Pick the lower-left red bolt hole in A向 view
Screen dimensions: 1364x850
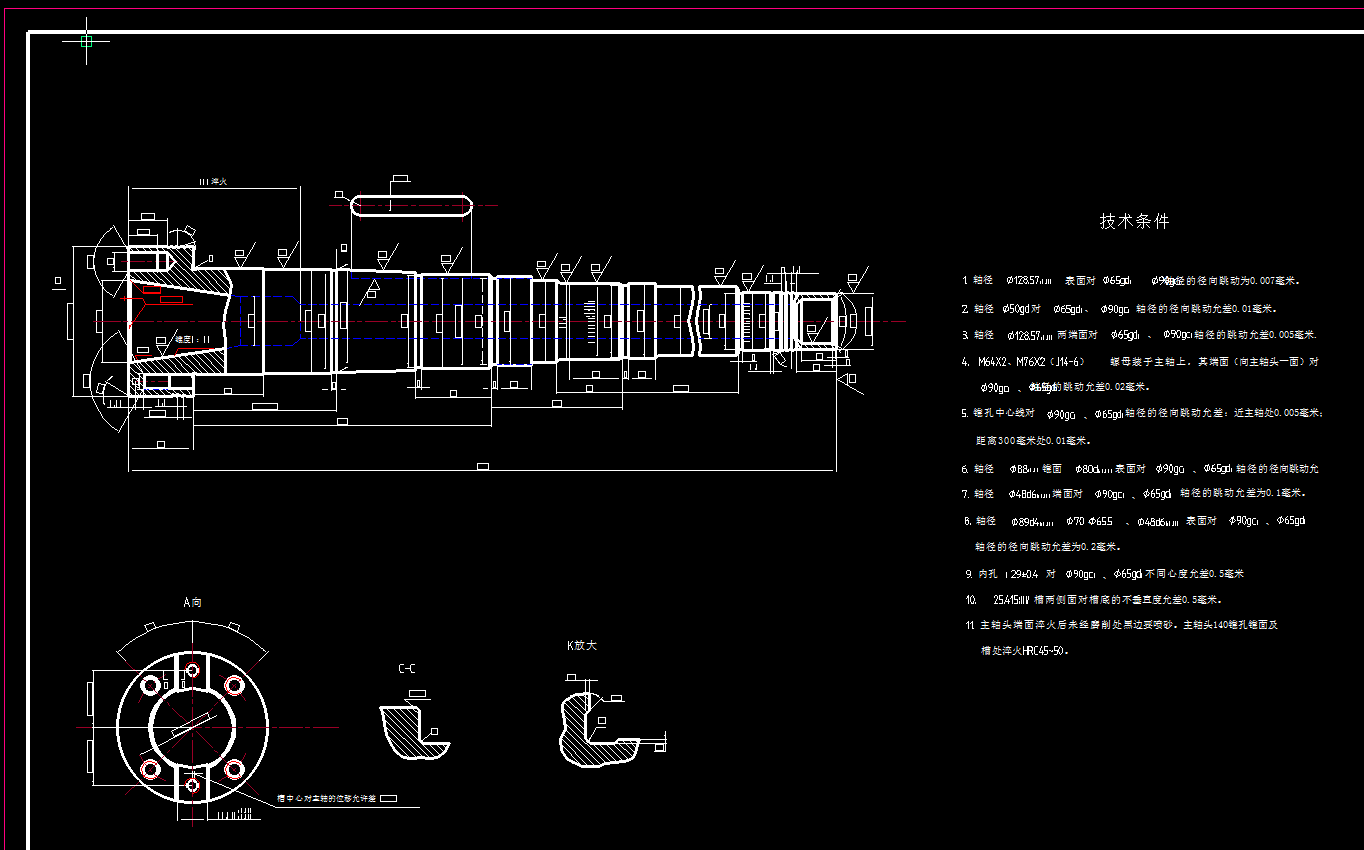click(151, 769)
